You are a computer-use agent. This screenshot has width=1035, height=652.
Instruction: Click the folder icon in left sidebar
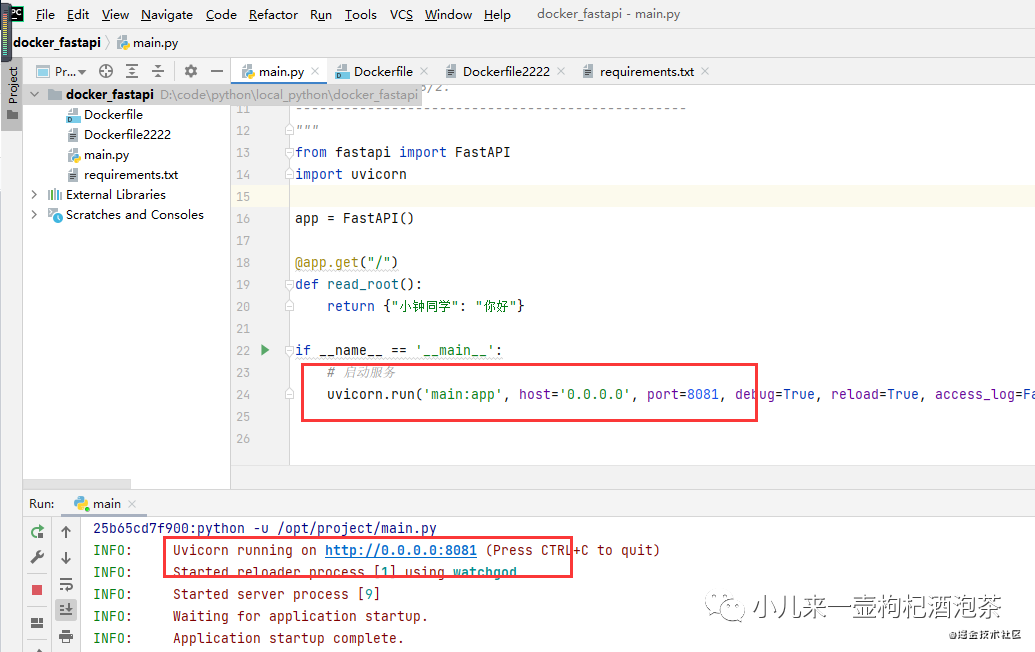pyautogui.click(x=13, y=115)
